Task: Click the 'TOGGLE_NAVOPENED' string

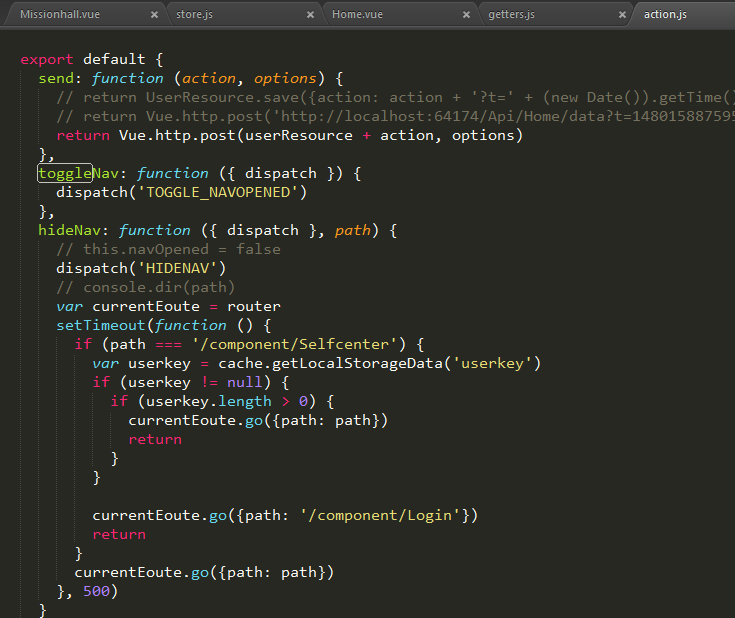Action: tap(218, 192)
